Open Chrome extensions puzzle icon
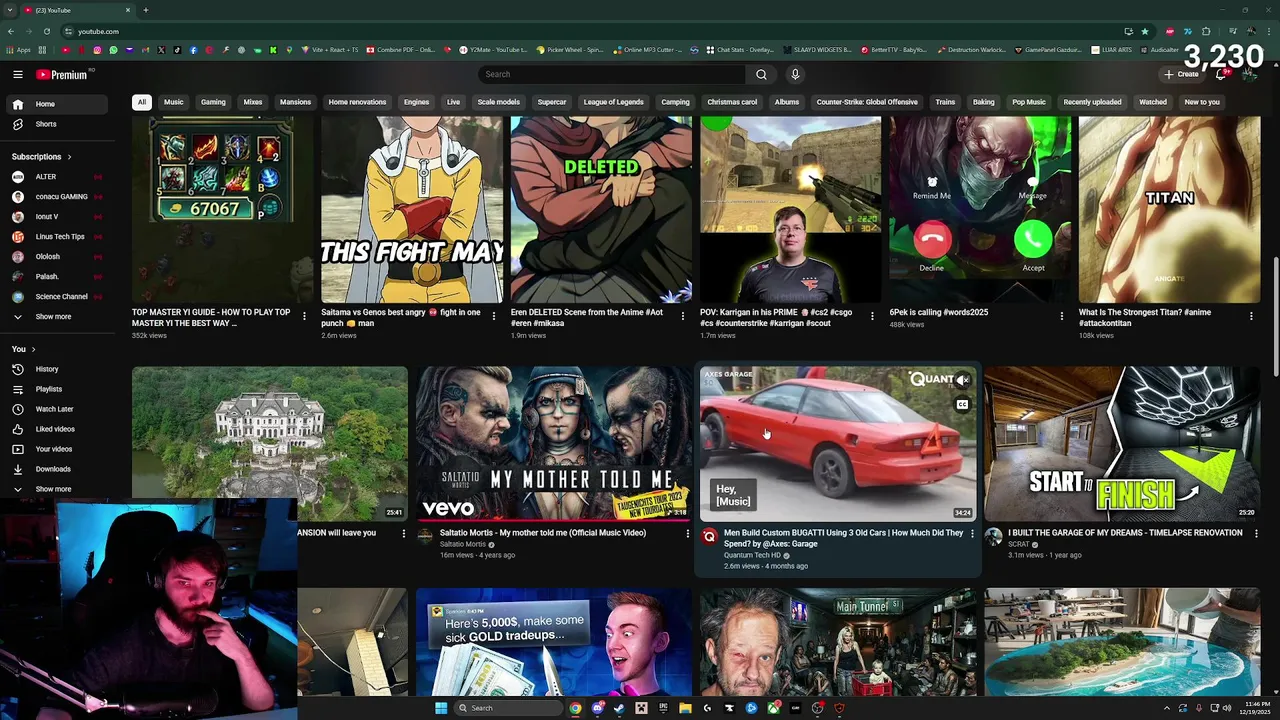Viewport: 1280px width, 720px height. point(1206,31)
